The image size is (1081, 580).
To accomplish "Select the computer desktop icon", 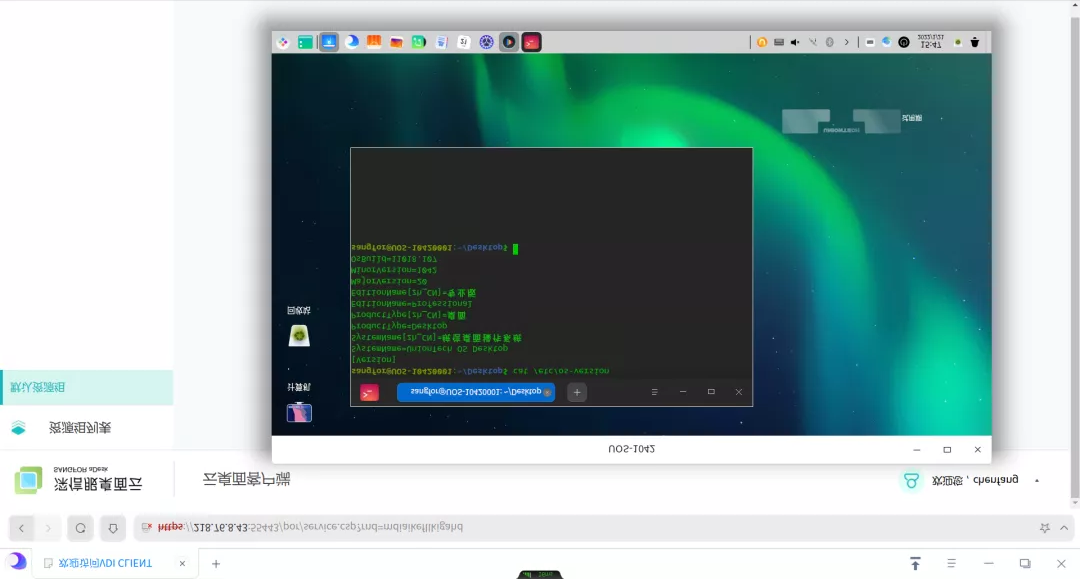I will 299,411.
